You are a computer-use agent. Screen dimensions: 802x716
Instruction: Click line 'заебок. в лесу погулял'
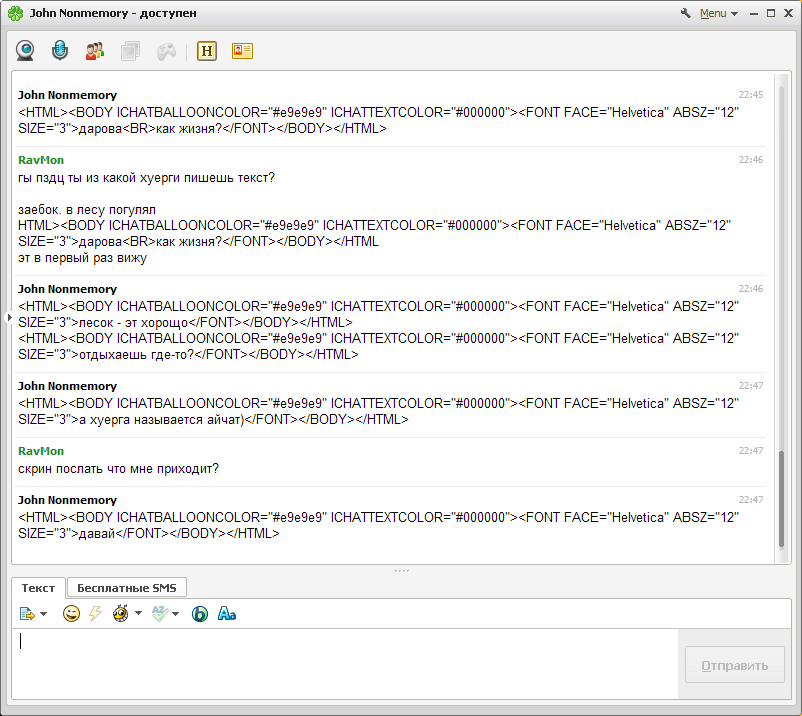pos(87,210)
